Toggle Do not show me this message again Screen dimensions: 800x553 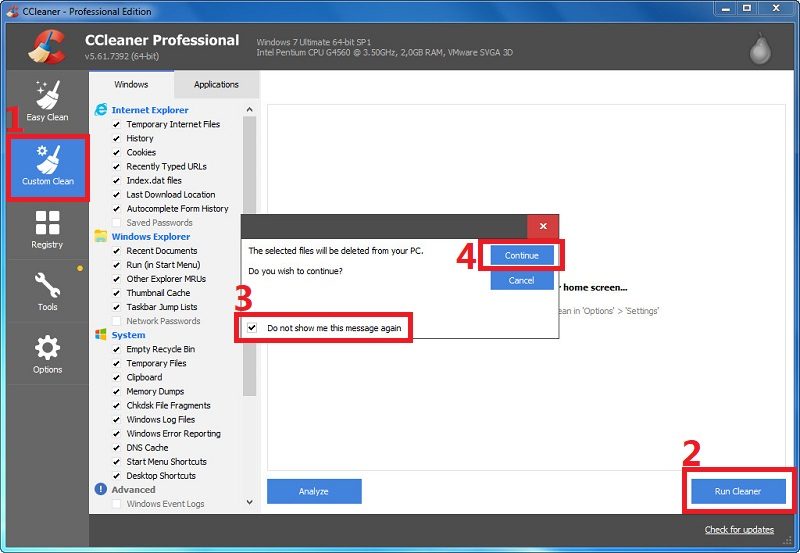point(252,328)
